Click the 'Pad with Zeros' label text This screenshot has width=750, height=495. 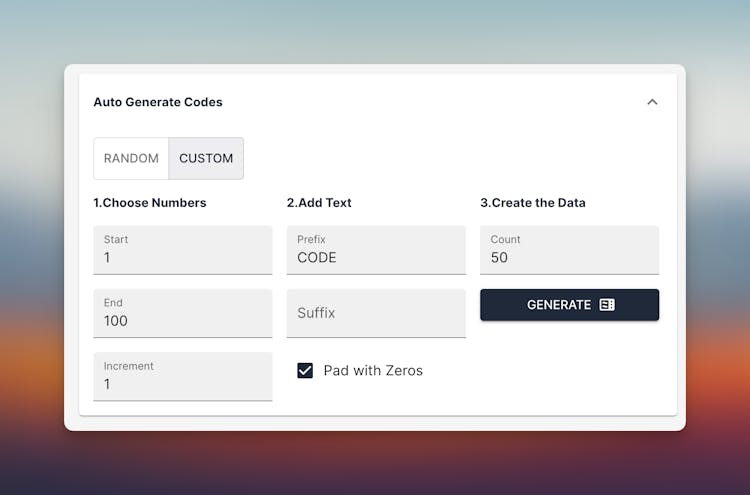point(373,371)
